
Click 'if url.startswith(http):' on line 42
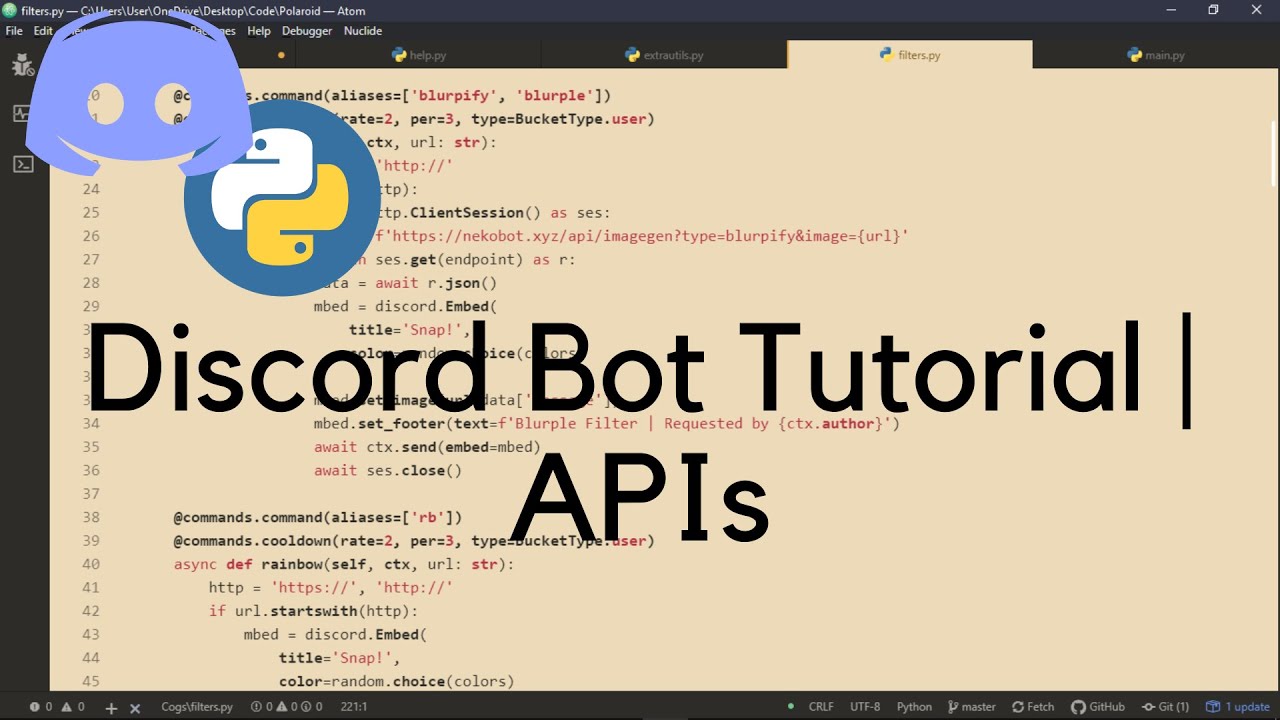tap(314, 611)
